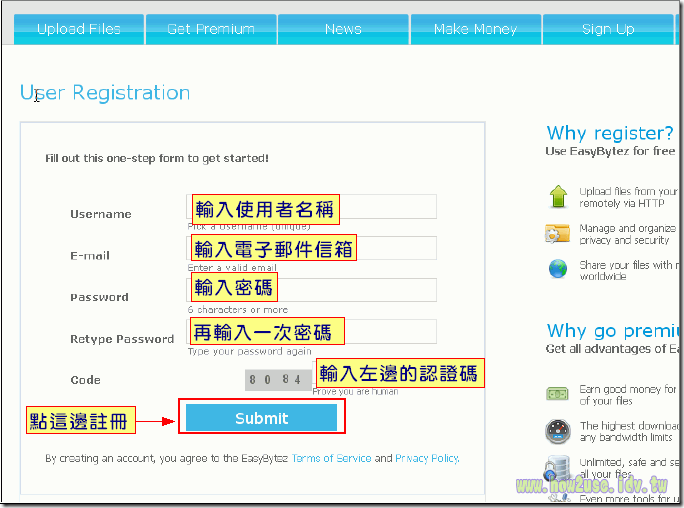Open the Privacy Policy link
This screenshot has width=684, height=508.
[x=427, y=458]
